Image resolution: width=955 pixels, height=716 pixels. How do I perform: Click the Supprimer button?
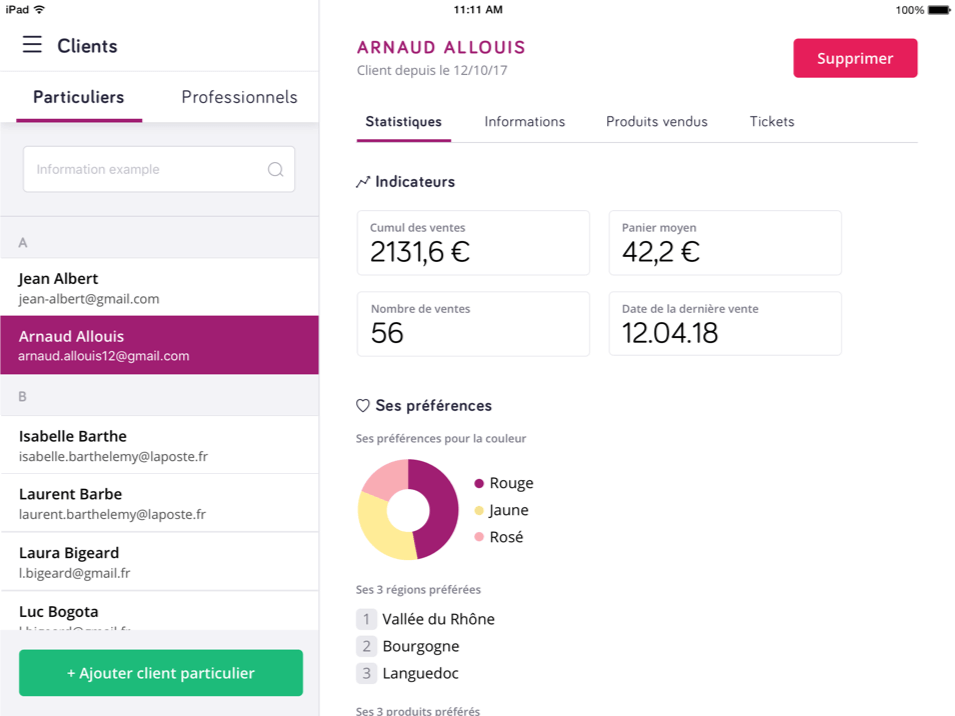click(854, 58)
